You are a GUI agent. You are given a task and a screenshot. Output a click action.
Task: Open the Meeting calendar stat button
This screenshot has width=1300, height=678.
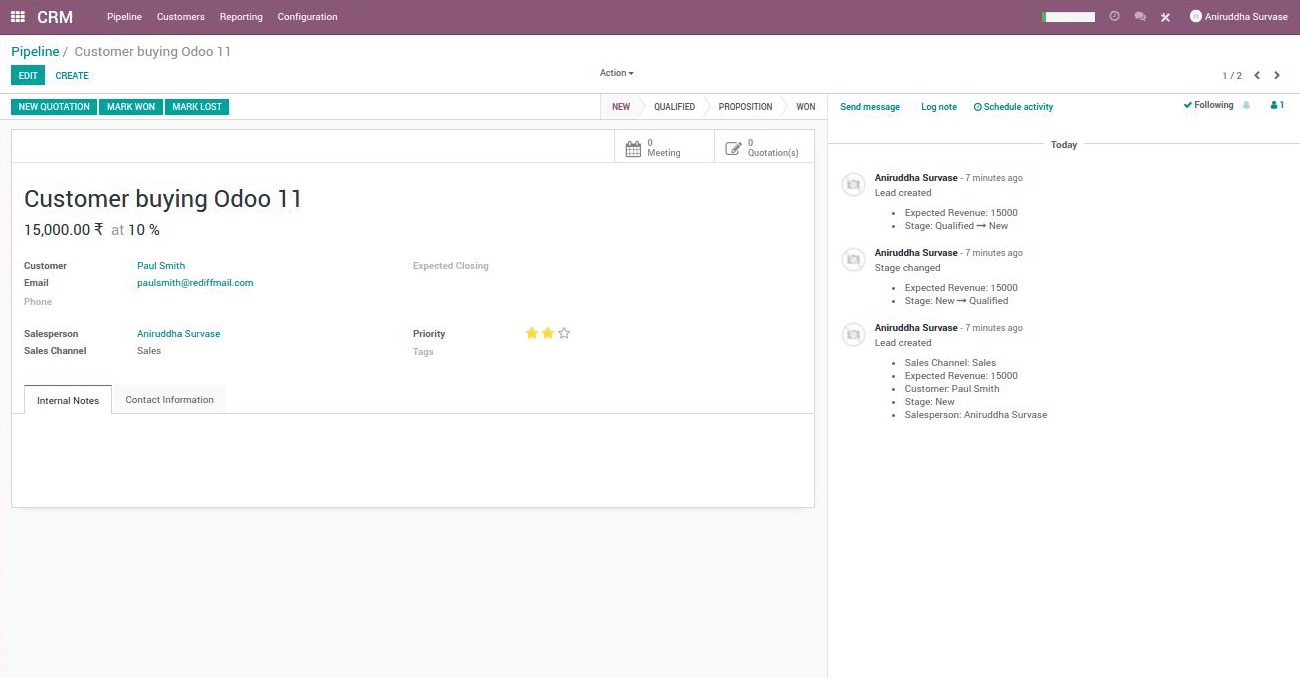pyautogui.click(x=664, y=147)
